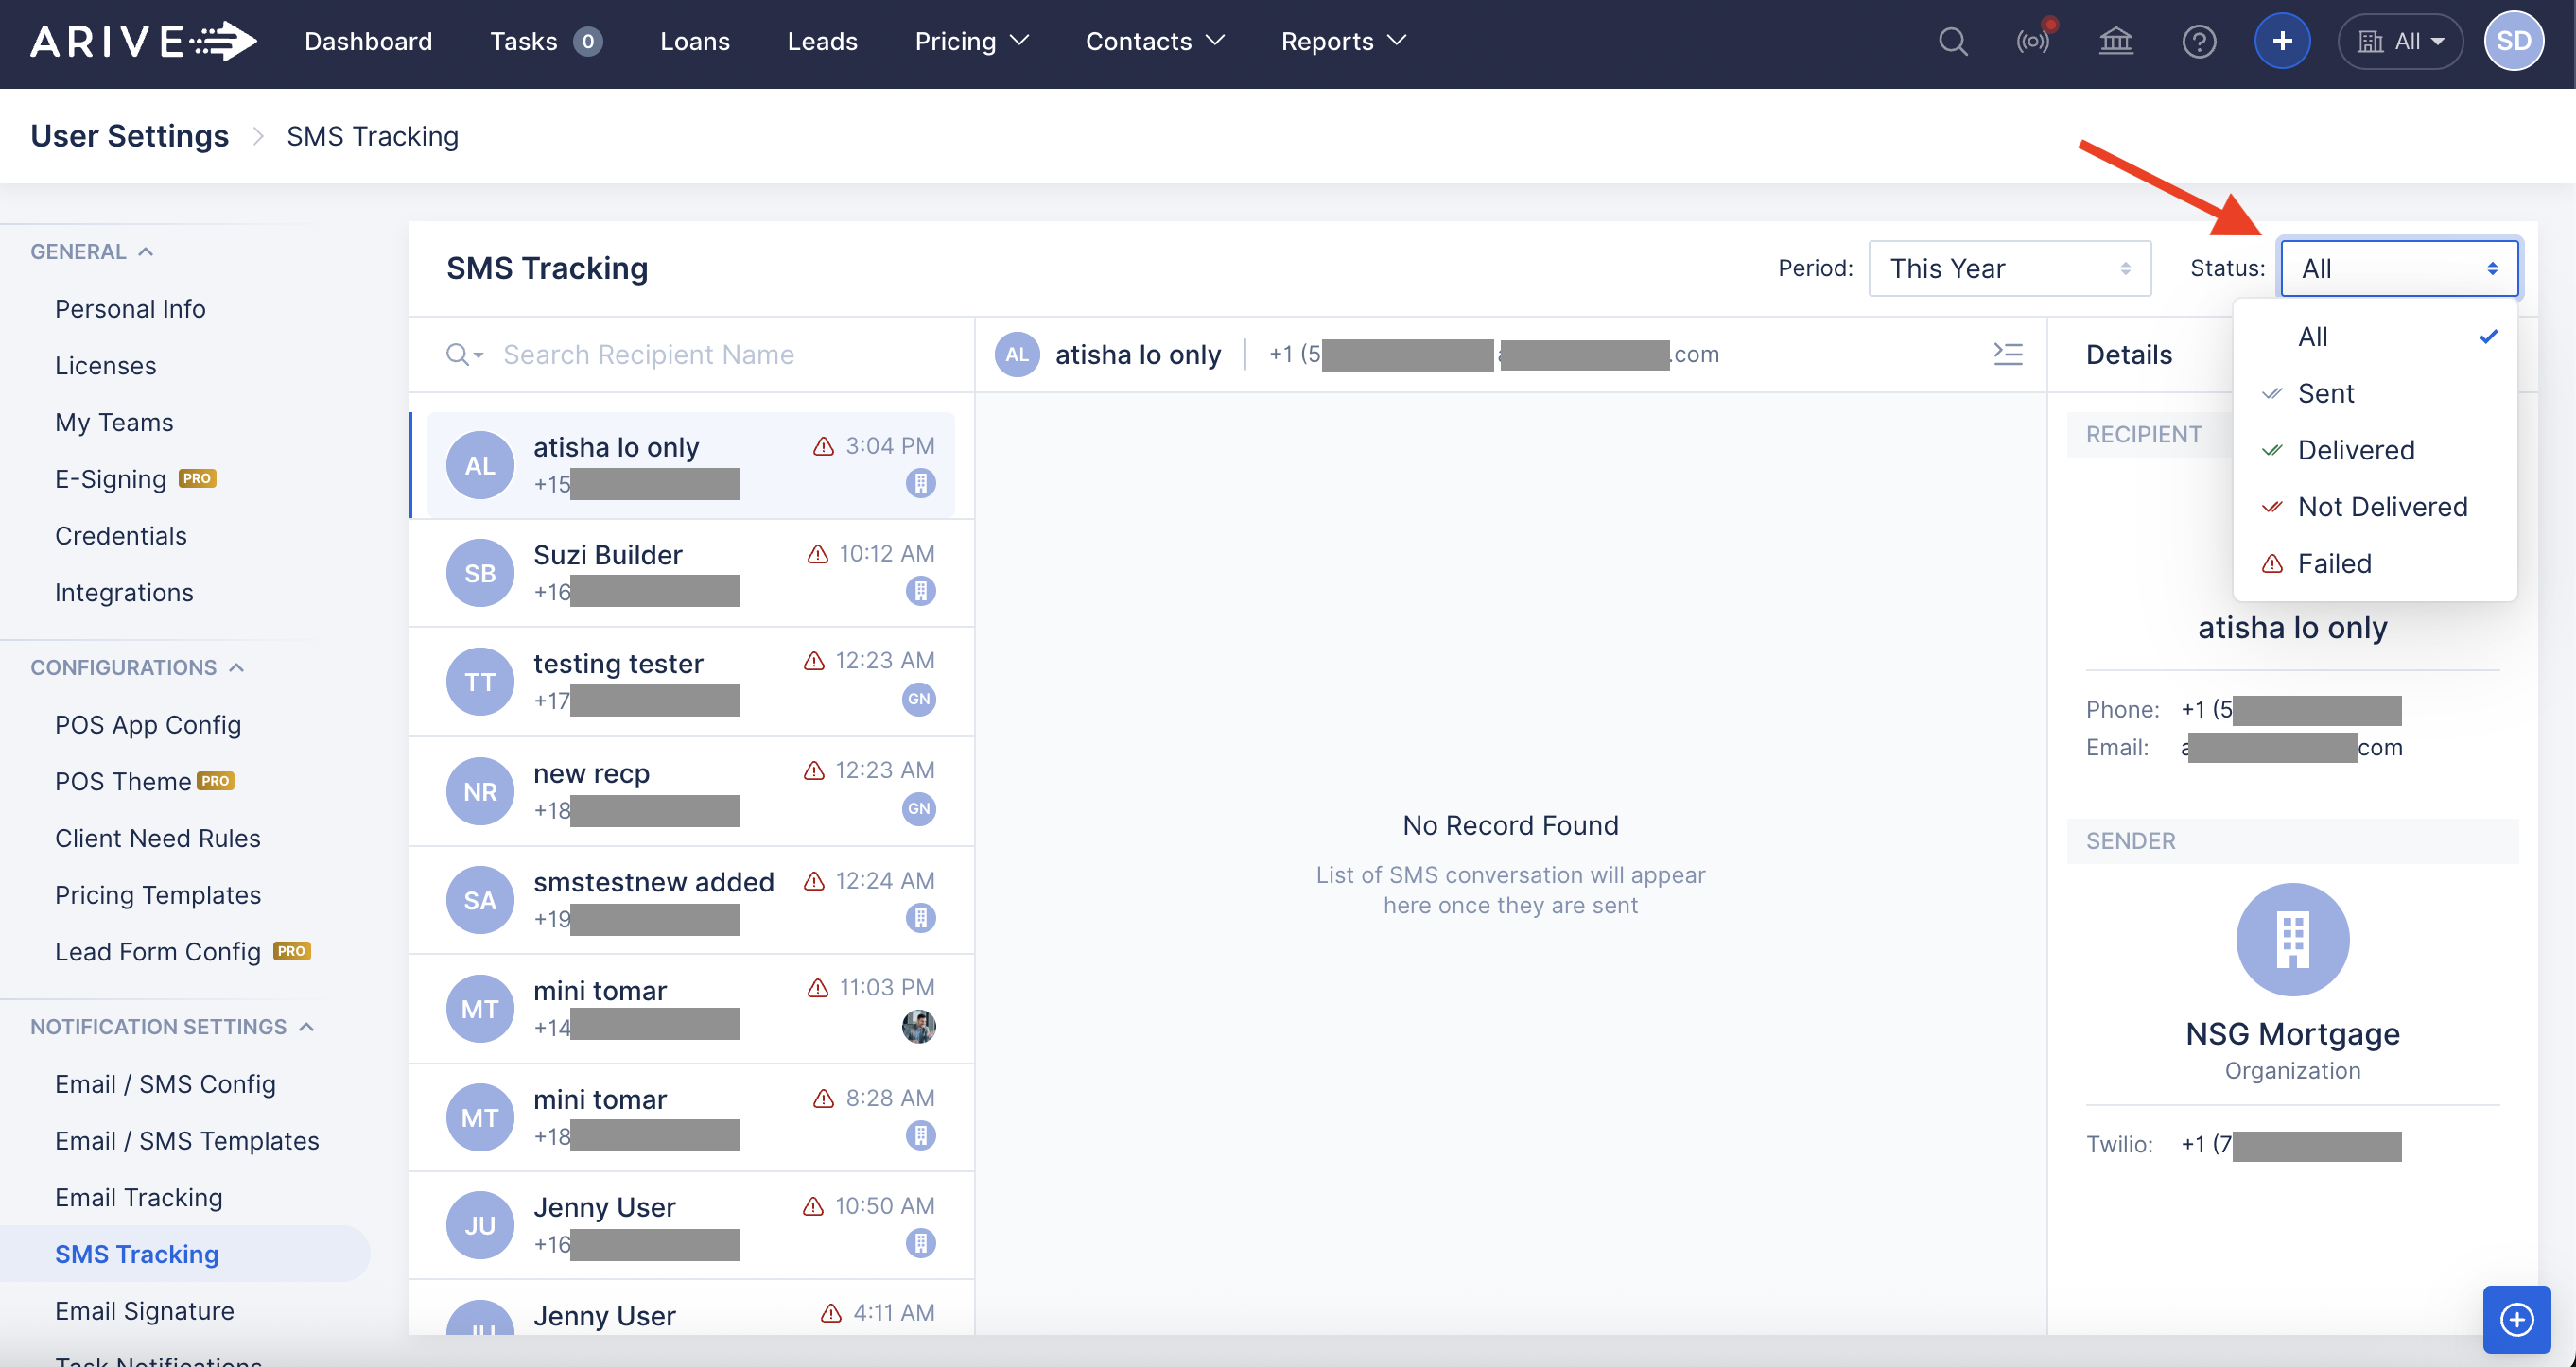Open the SD user avatar menu

pos(2513,42)
